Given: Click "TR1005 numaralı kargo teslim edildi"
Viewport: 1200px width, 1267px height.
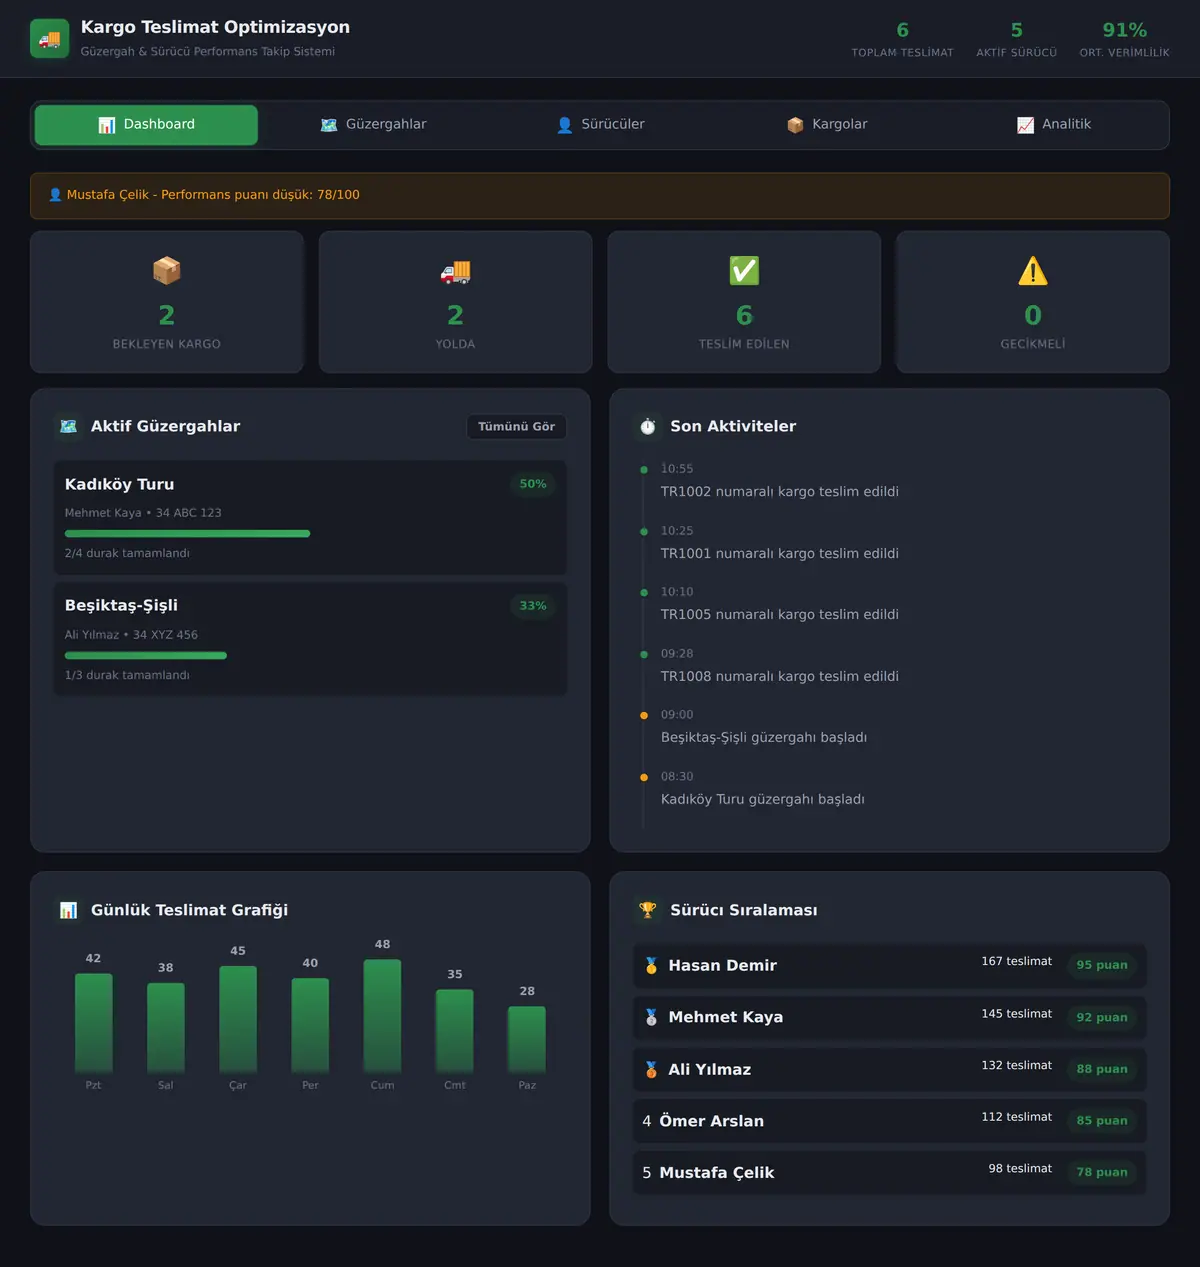Looking at the screenshot, I should click(780, 615).
